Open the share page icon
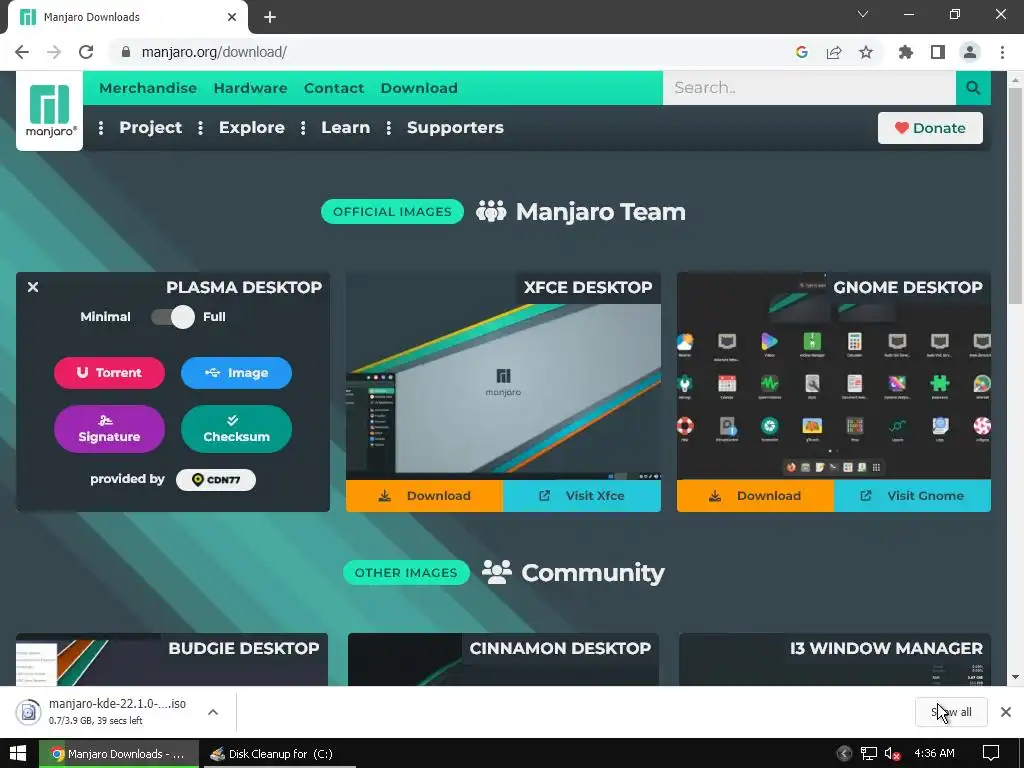1024x768 pixels. 834,52
